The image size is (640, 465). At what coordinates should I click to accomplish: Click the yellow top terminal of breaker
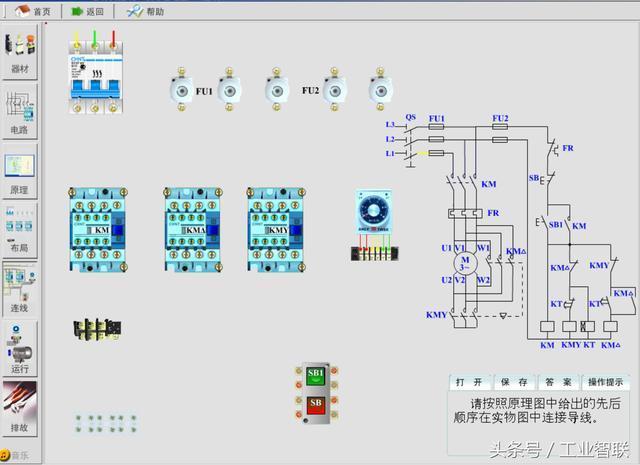[x=76, y=43]
